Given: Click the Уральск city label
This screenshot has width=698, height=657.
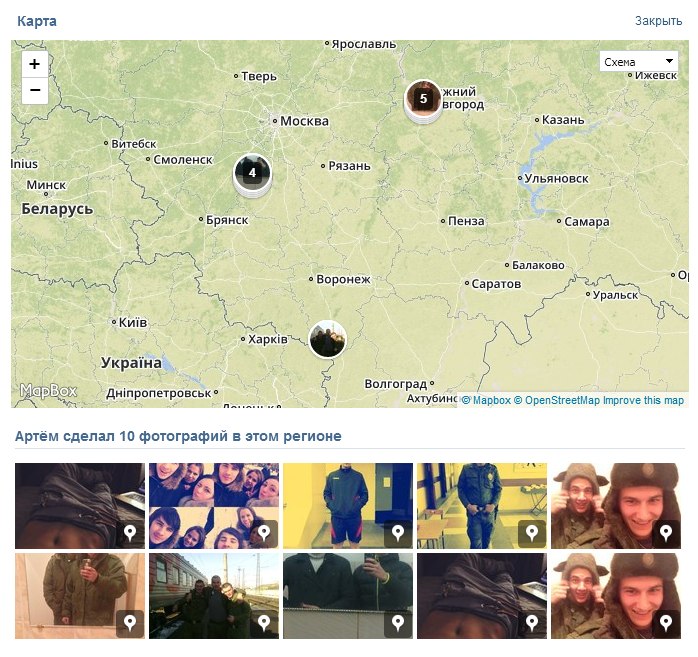Looking at the screenshot, I should pos(615,295).
